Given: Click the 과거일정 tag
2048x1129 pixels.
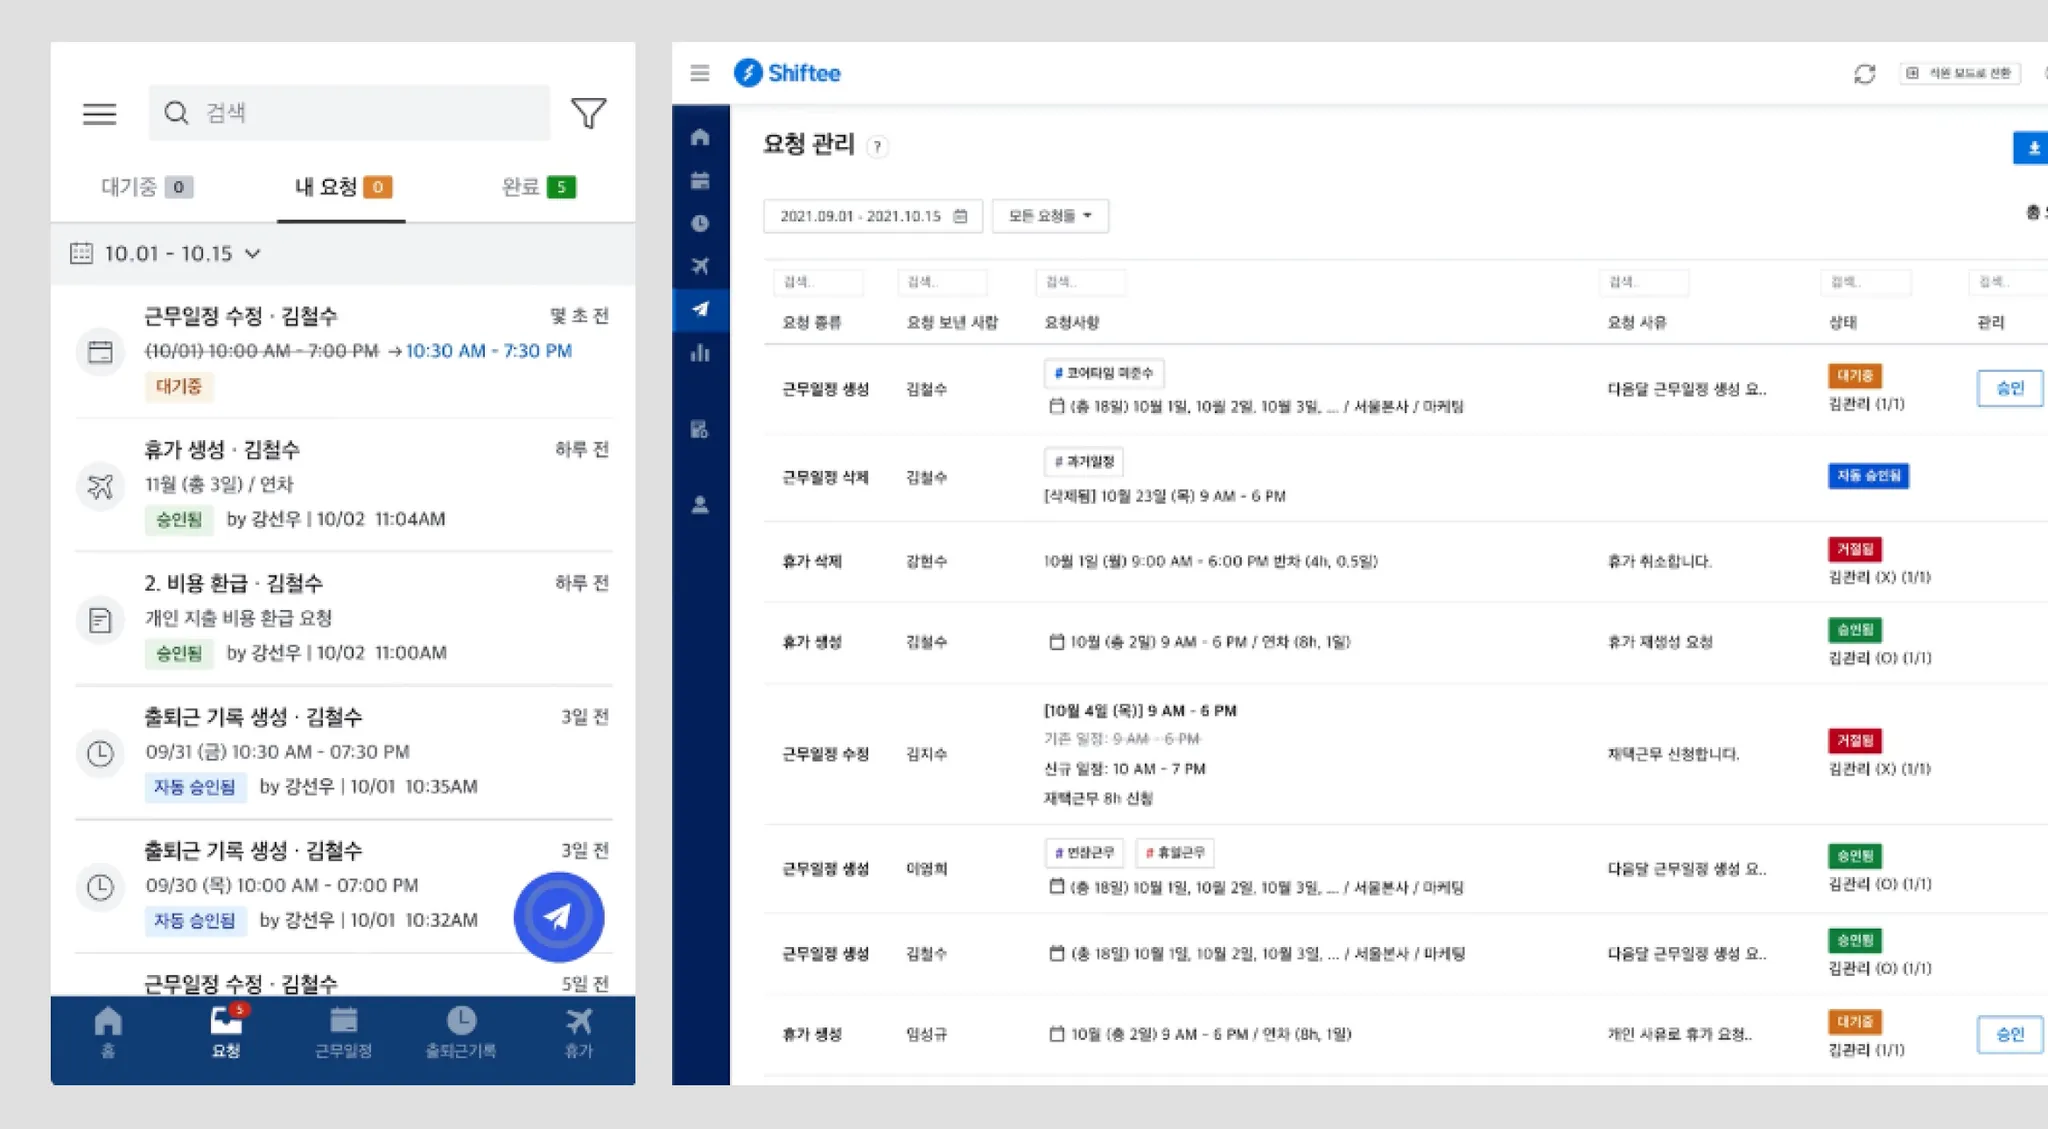Looking at the screenshot, I should click(1084, 462).
